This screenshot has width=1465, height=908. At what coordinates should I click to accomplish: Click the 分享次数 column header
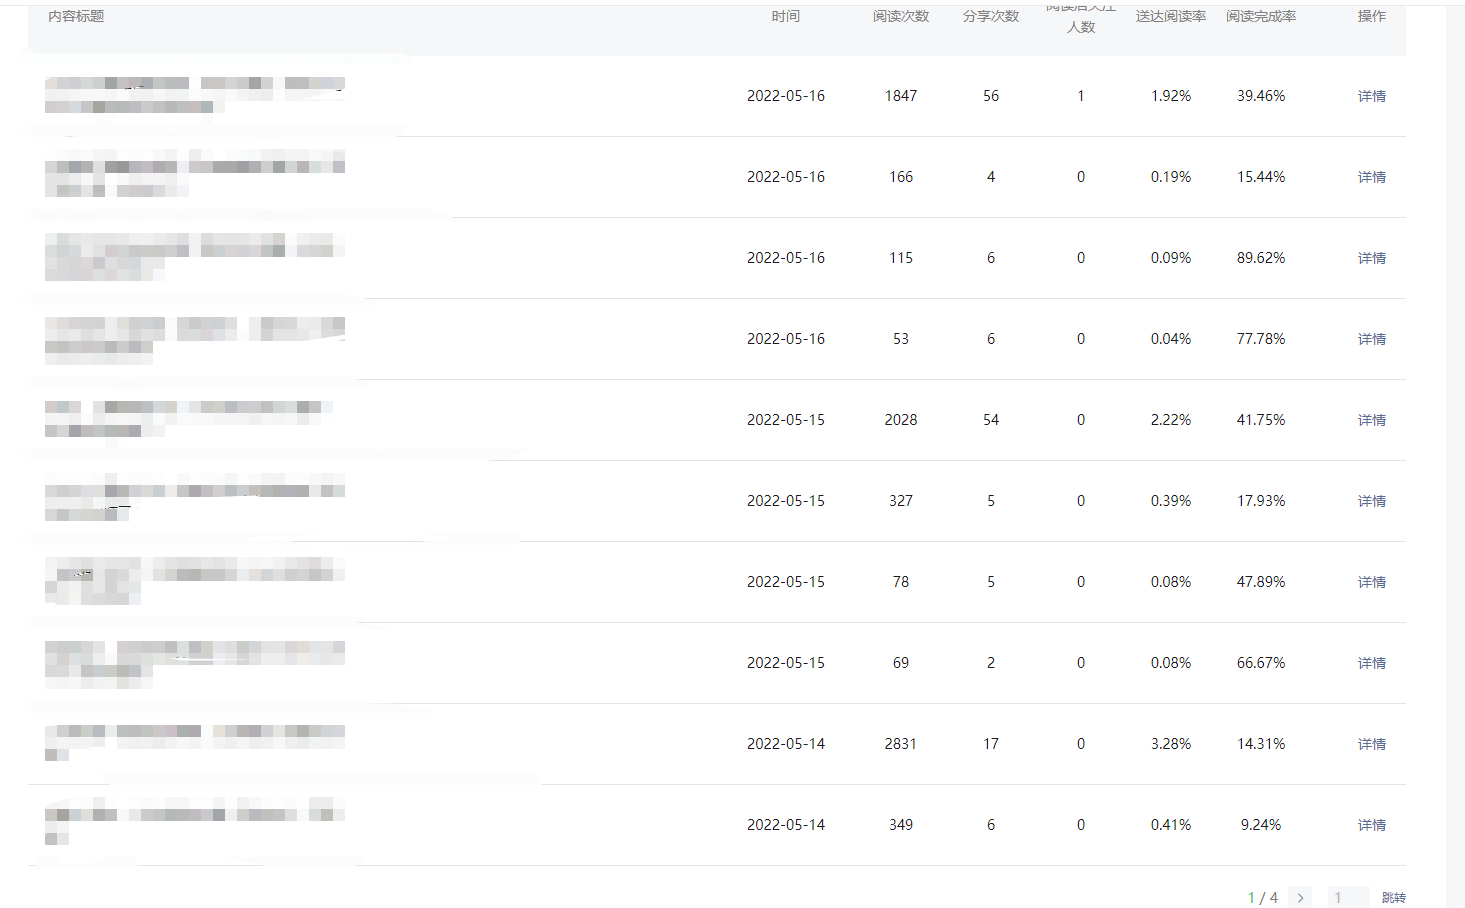[991, 16]
